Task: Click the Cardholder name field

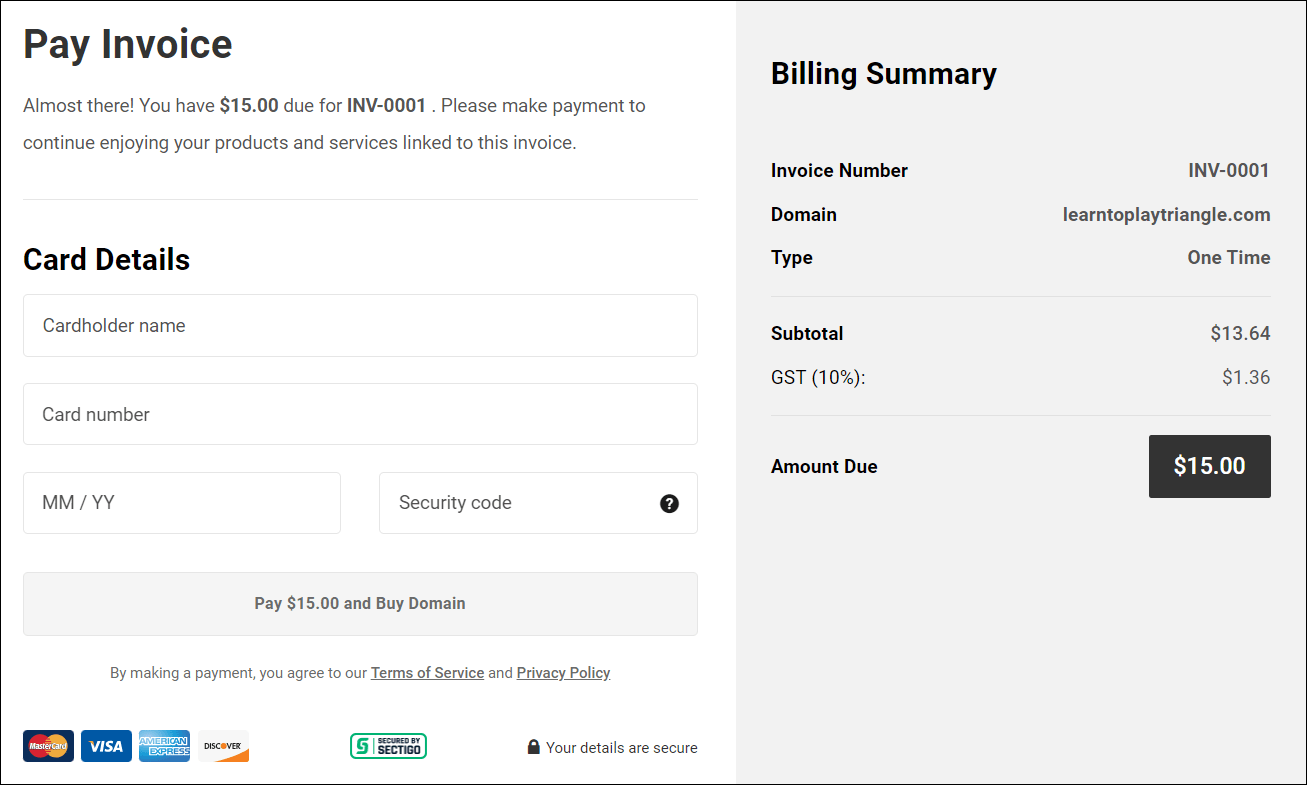Action: [360, 325]
